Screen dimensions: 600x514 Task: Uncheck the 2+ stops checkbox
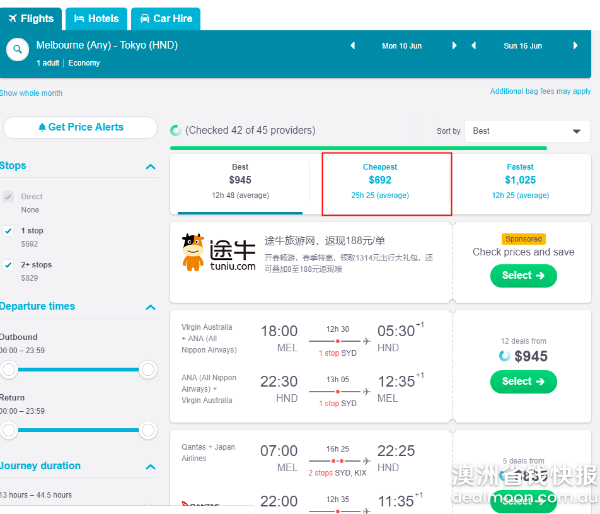coord(8,265)
